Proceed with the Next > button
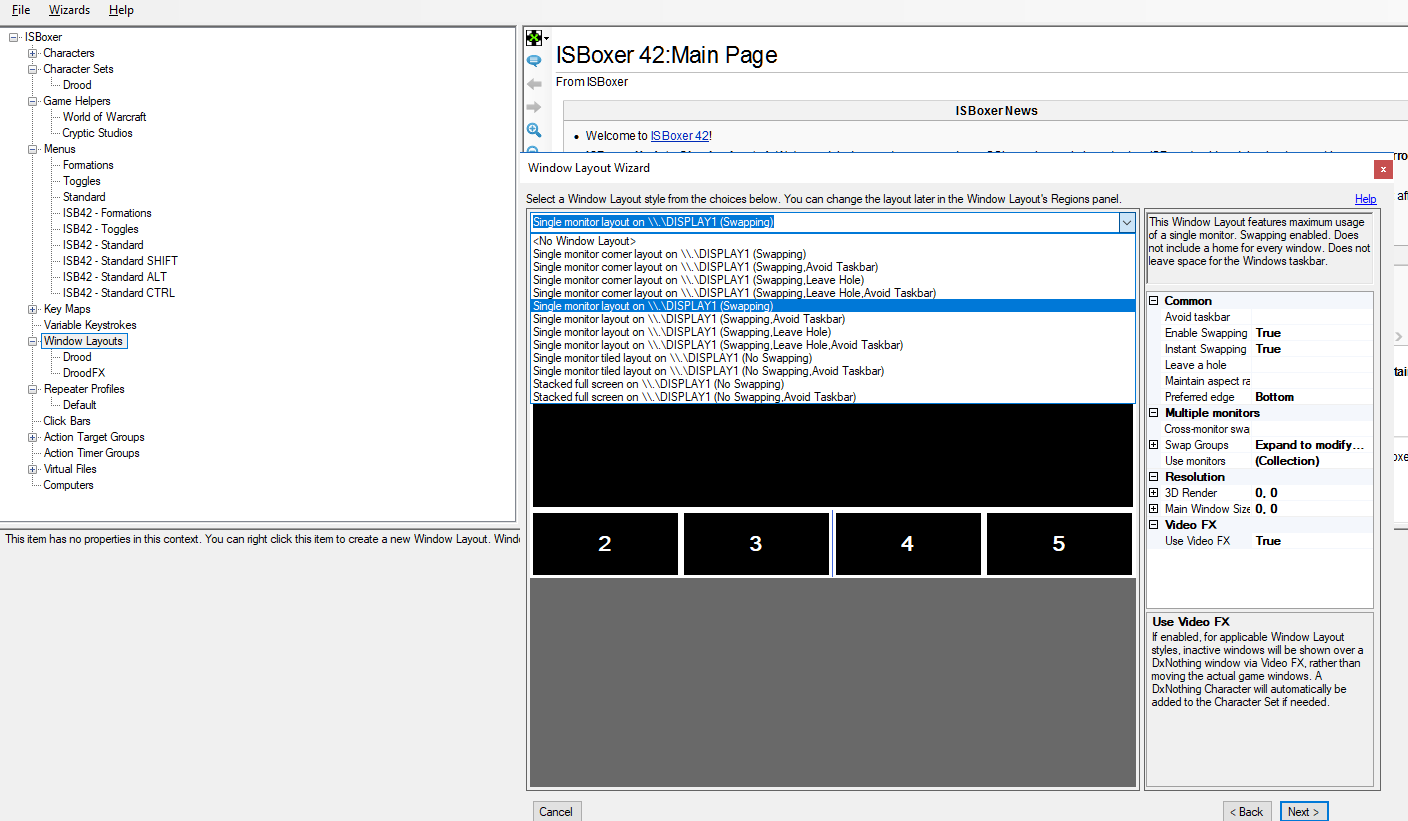 click(x=1304, y=812)
